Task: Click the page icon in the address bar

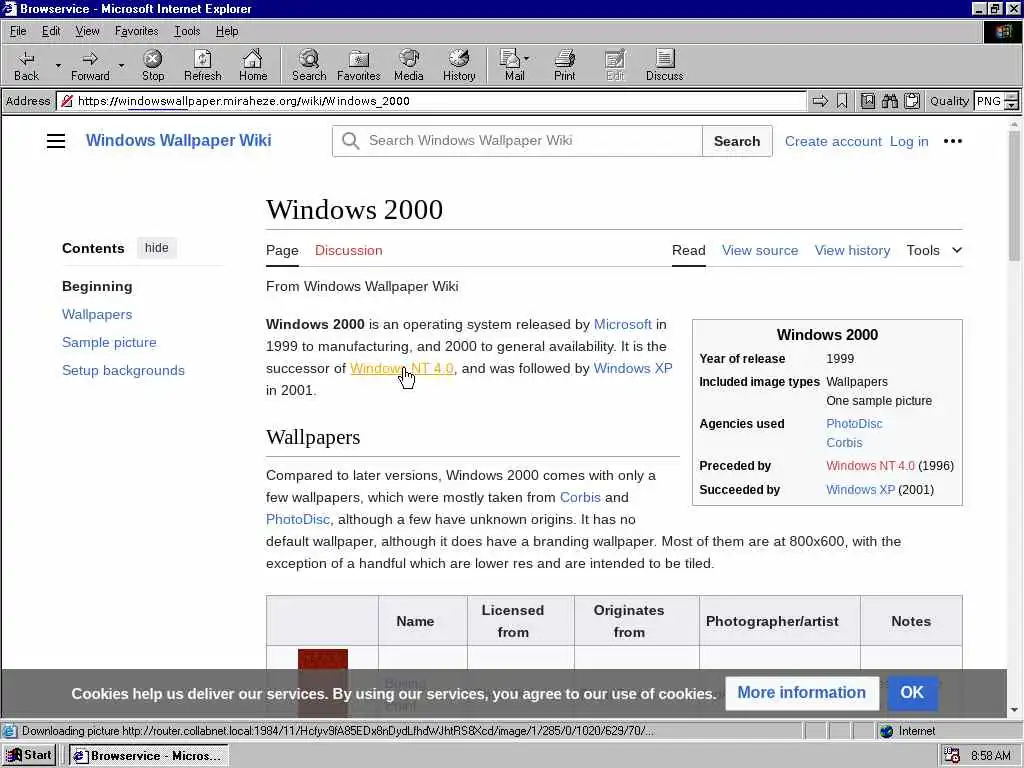Action: click(66, 101)
